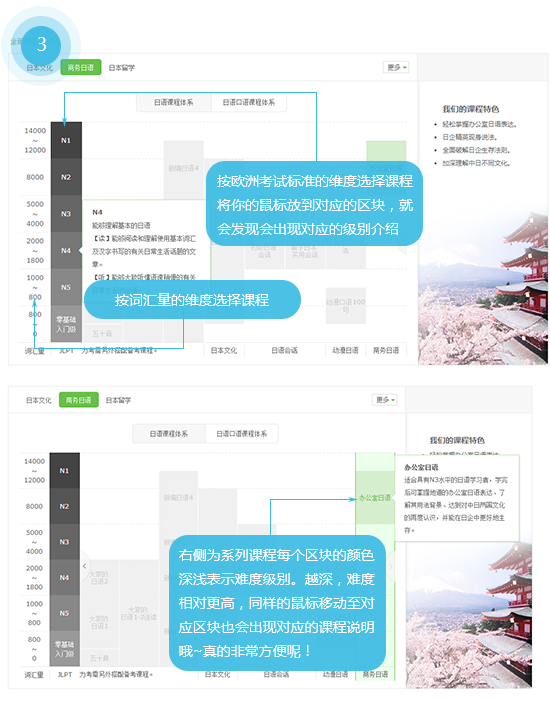Screen dimensions: 550x701
Task: Switch to 日本留学 tab in lower screenshot
Action: (x=118, y=400)
